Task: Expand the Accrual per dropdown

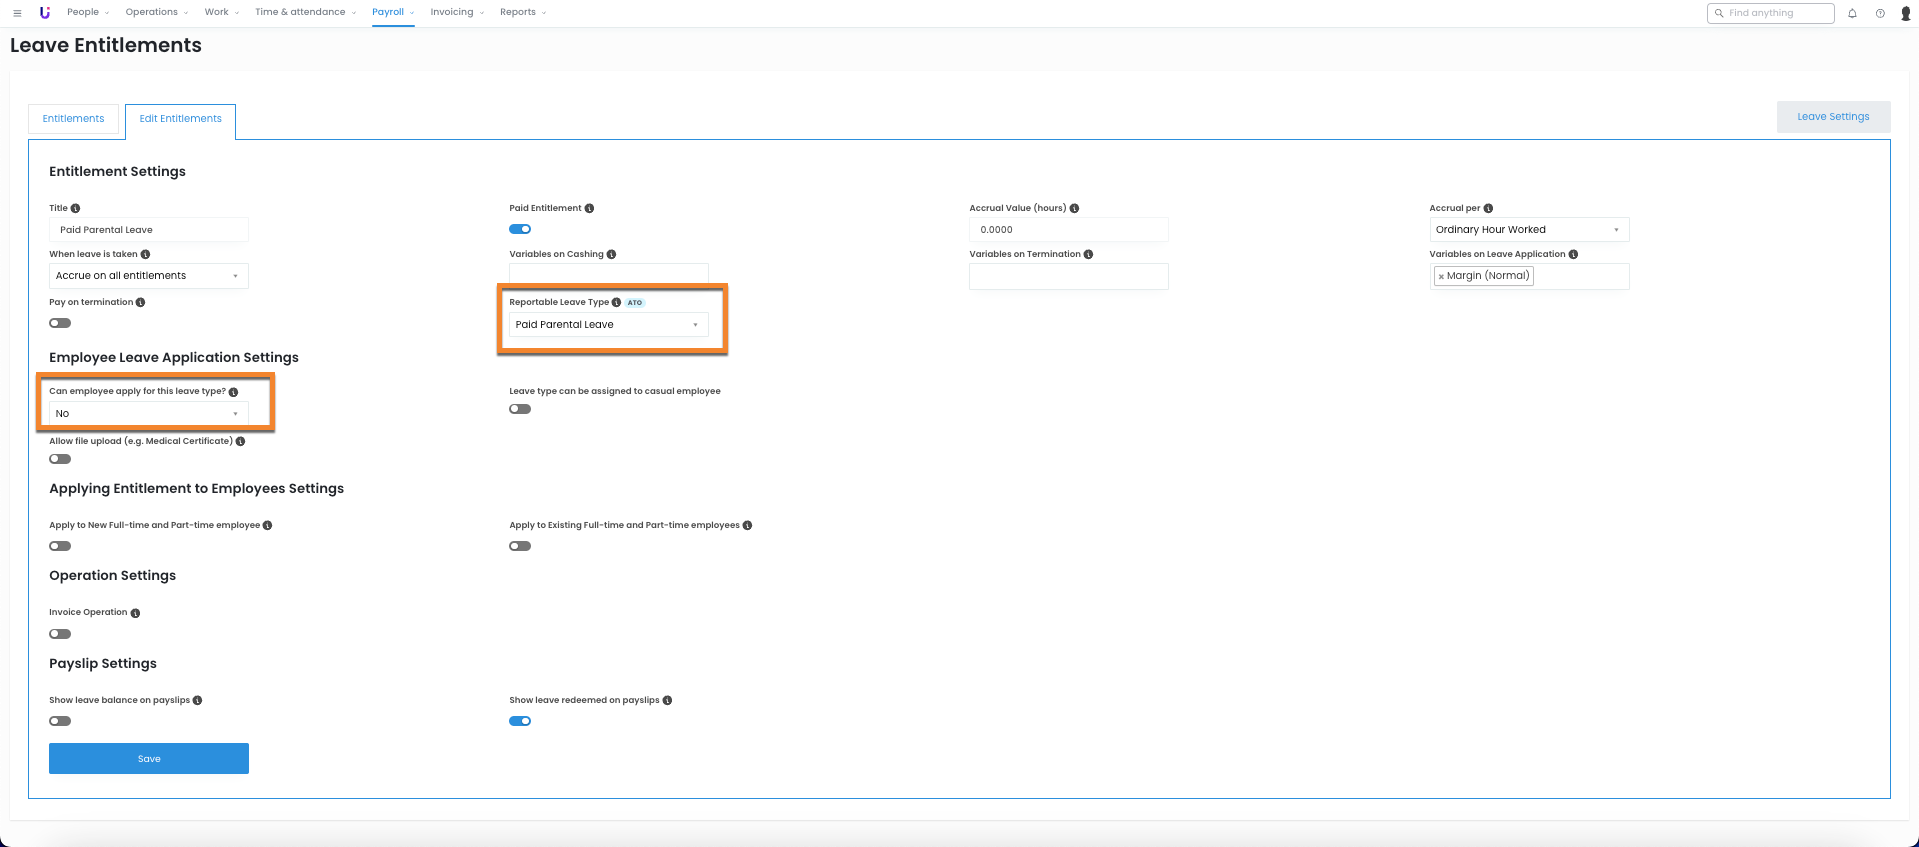Action: tap(1528, 230)
